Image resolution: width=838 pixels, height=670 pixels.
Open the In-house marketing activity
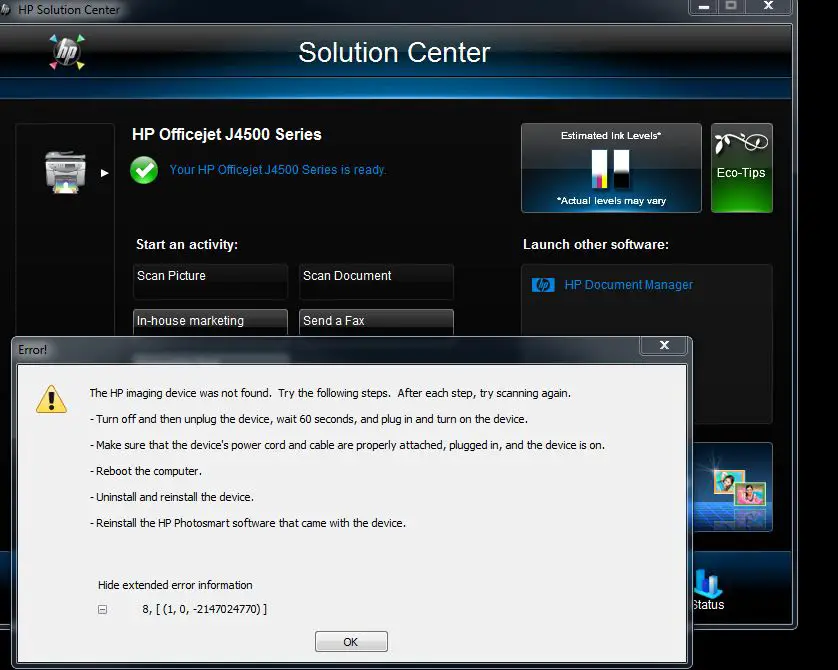(210, 322)
